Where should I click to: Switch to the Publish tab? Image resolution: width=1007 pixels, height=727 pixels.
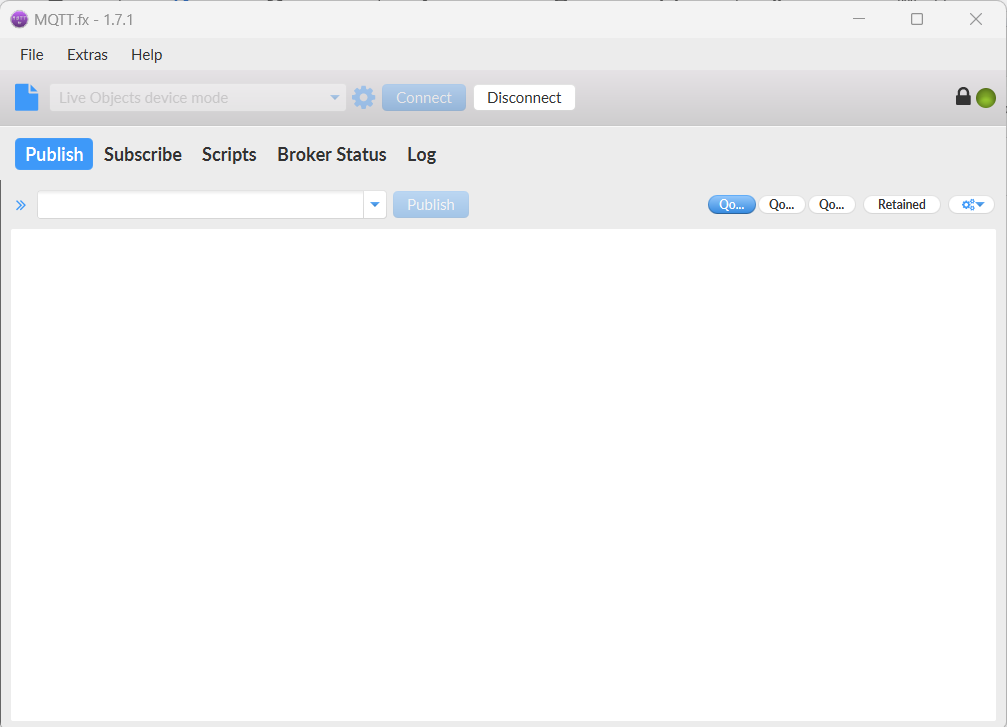54,154
